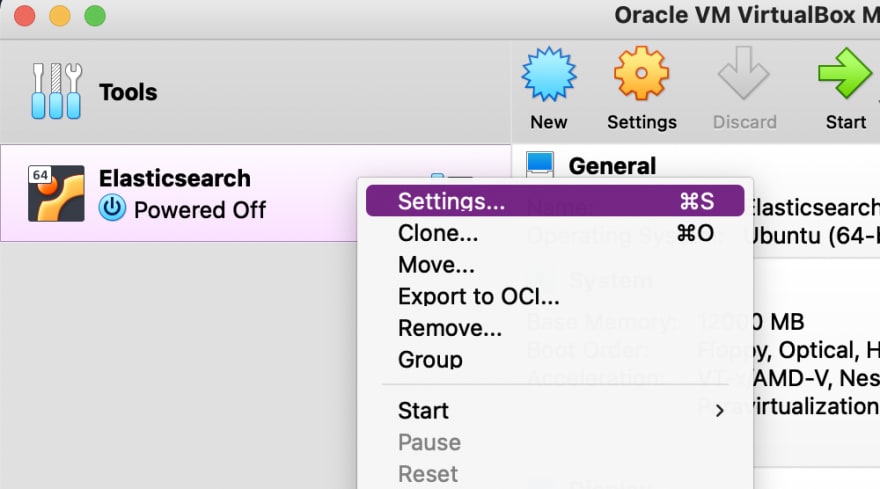880x489 pixels.
Task: Click the General section header
Action: click(612, 166)
